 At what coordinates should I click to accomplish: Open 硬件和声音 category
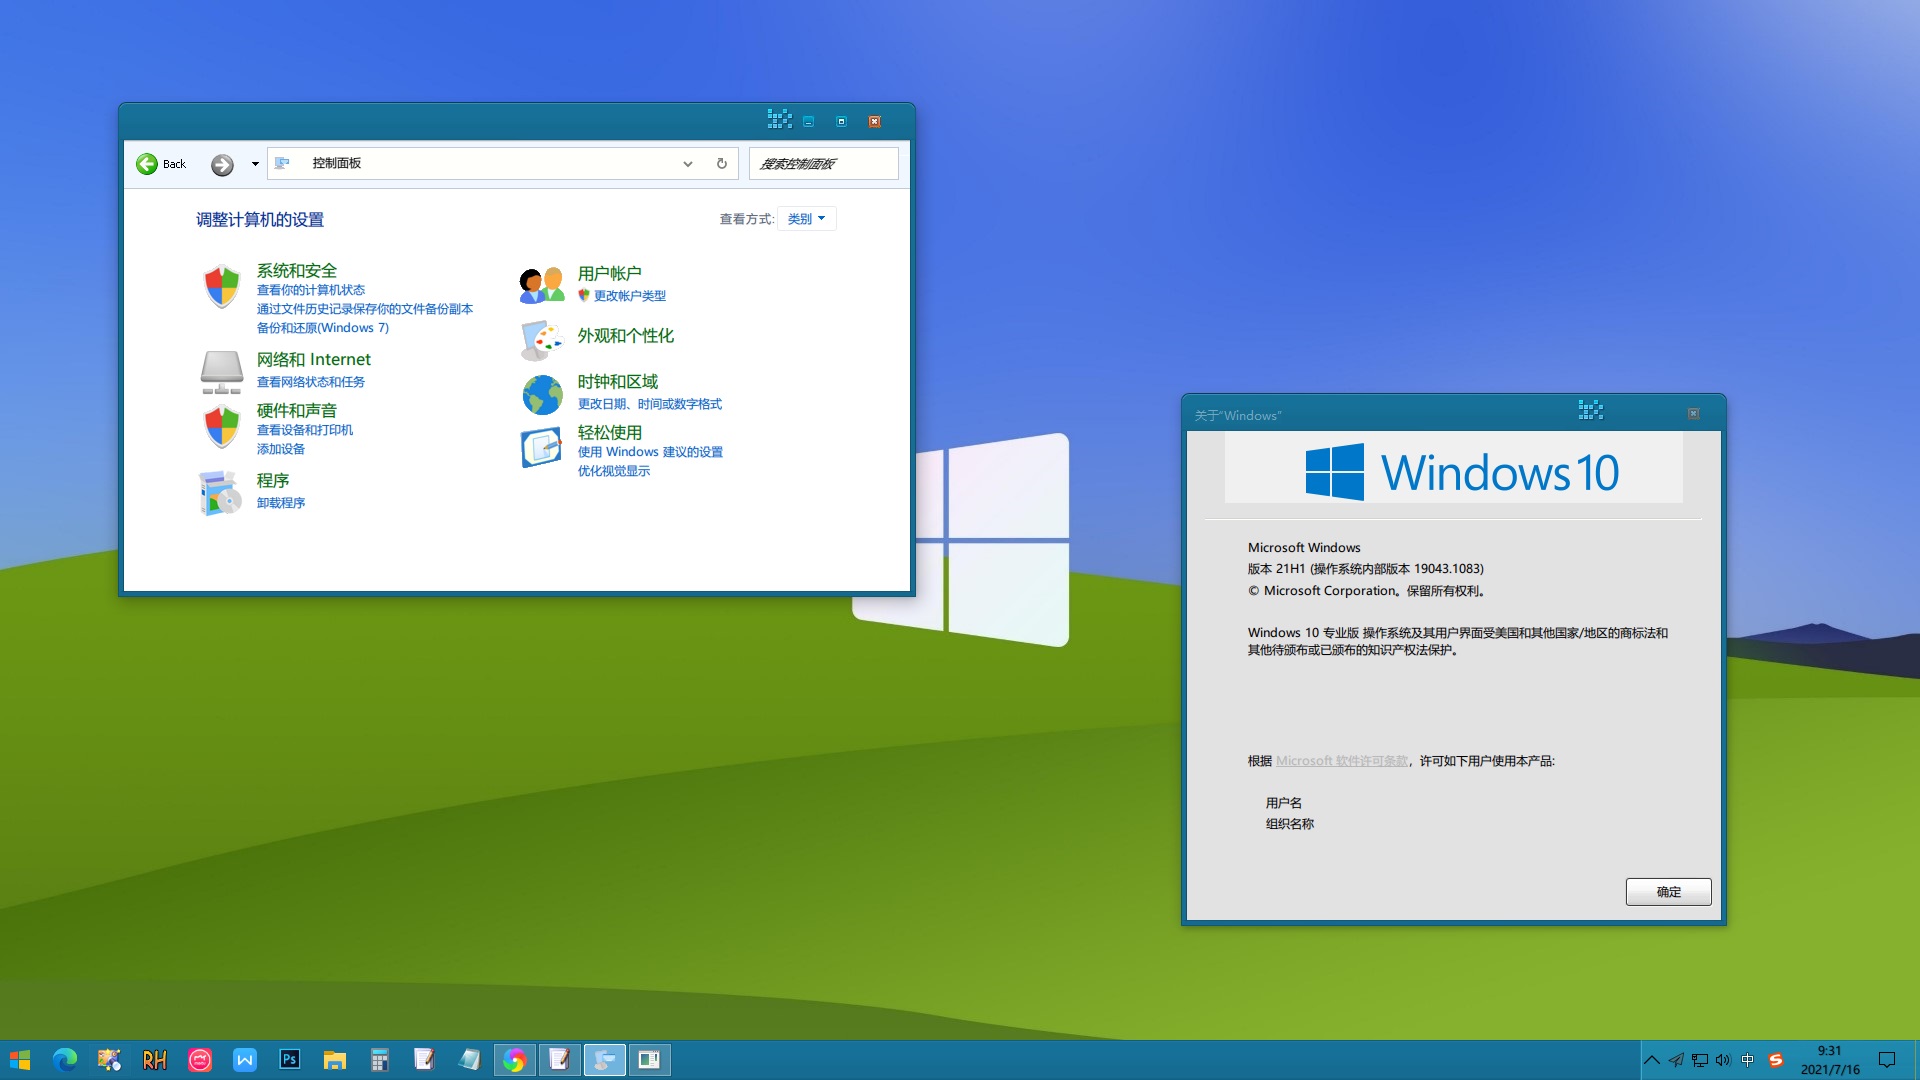click(x=297, y=410)
